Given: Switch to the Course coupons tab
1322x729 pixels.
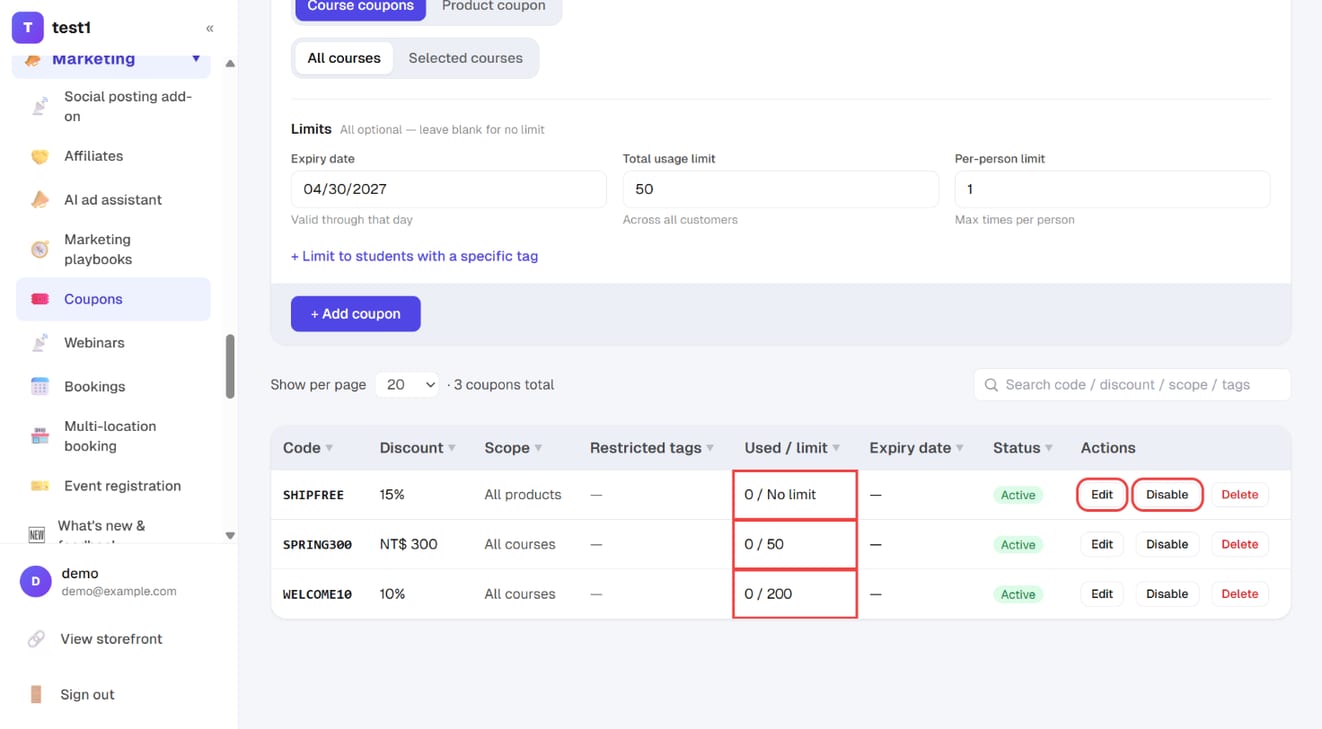Looking at the screenshot, I should tap(360, 8).
